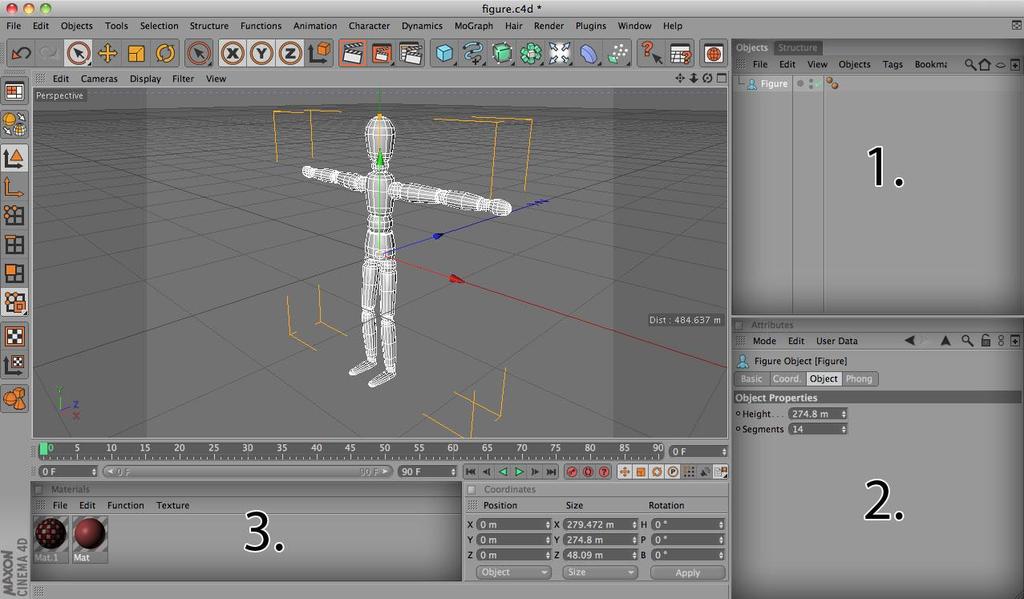The width and height of the screenshot is (1024, 599).
Task: Click the green array modeling icon
Action: (531, 53)
